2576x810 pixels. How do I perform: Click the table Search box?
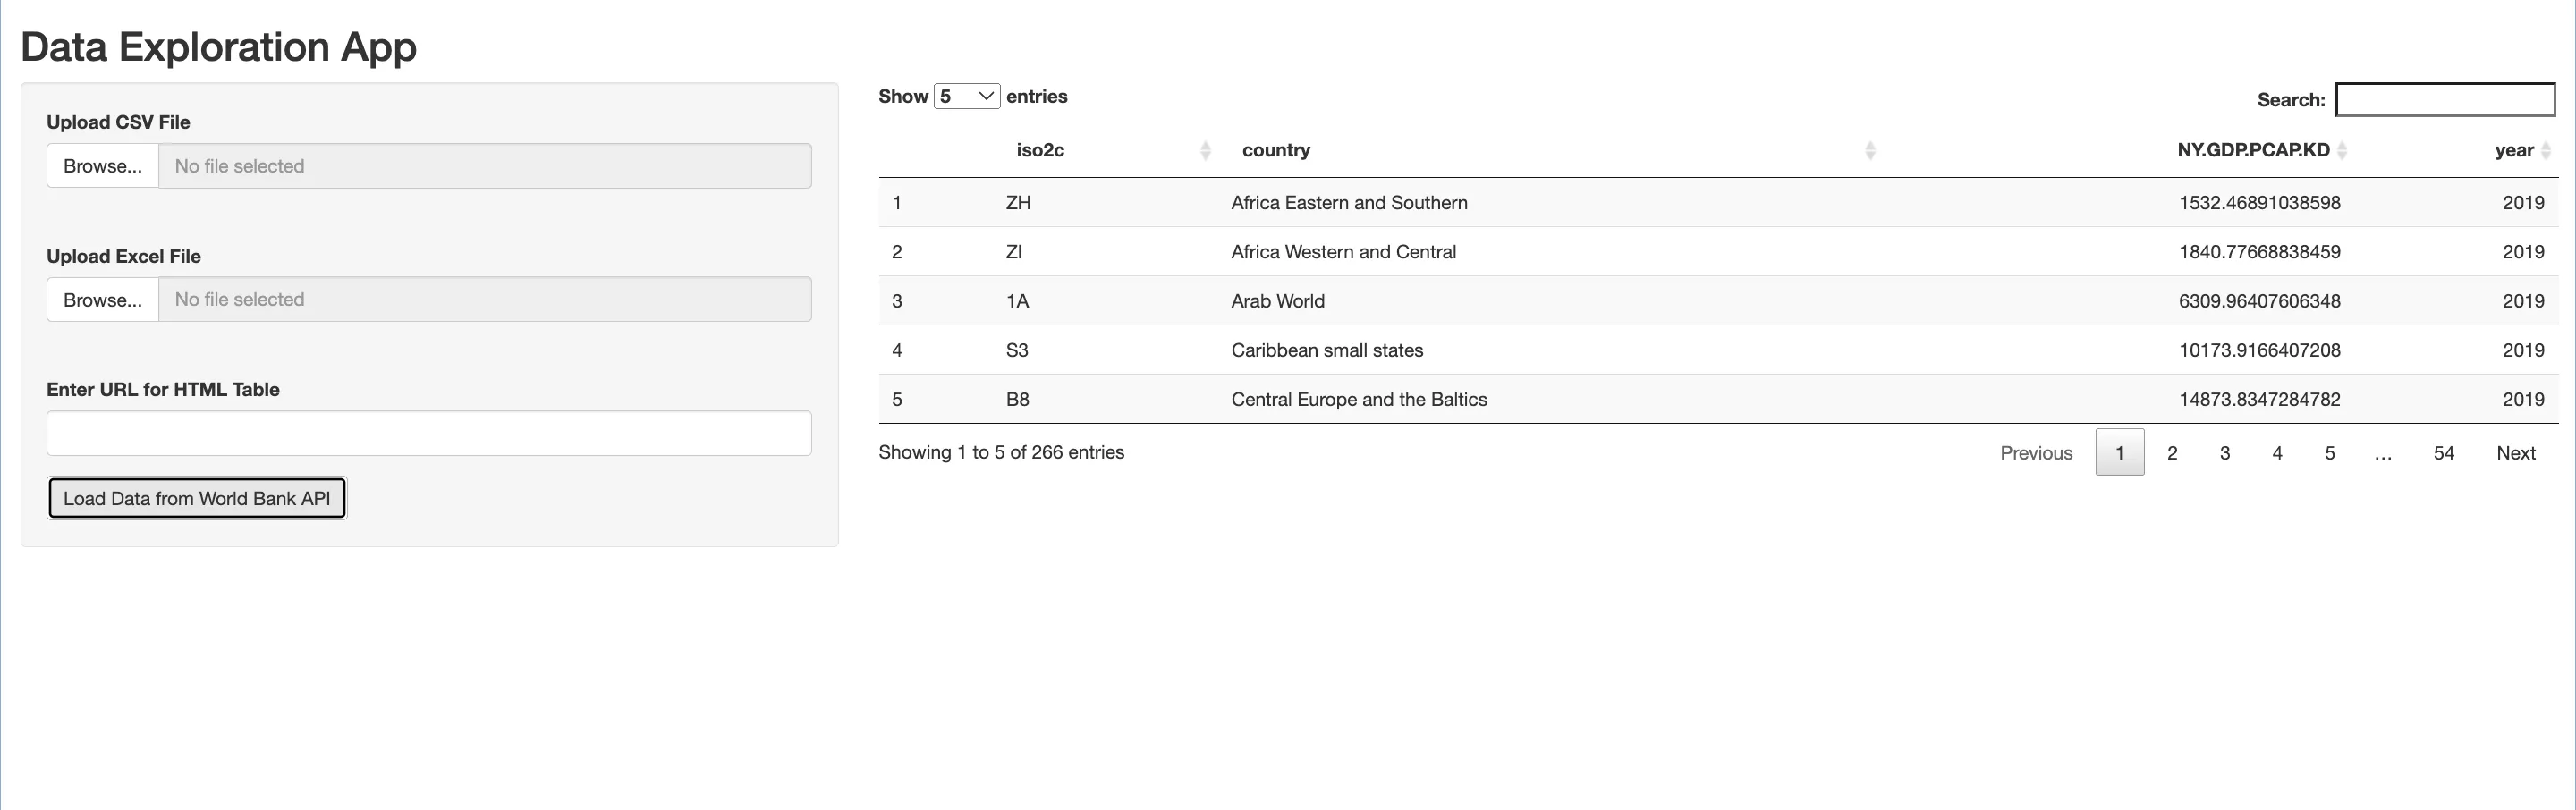[2445, 100]
